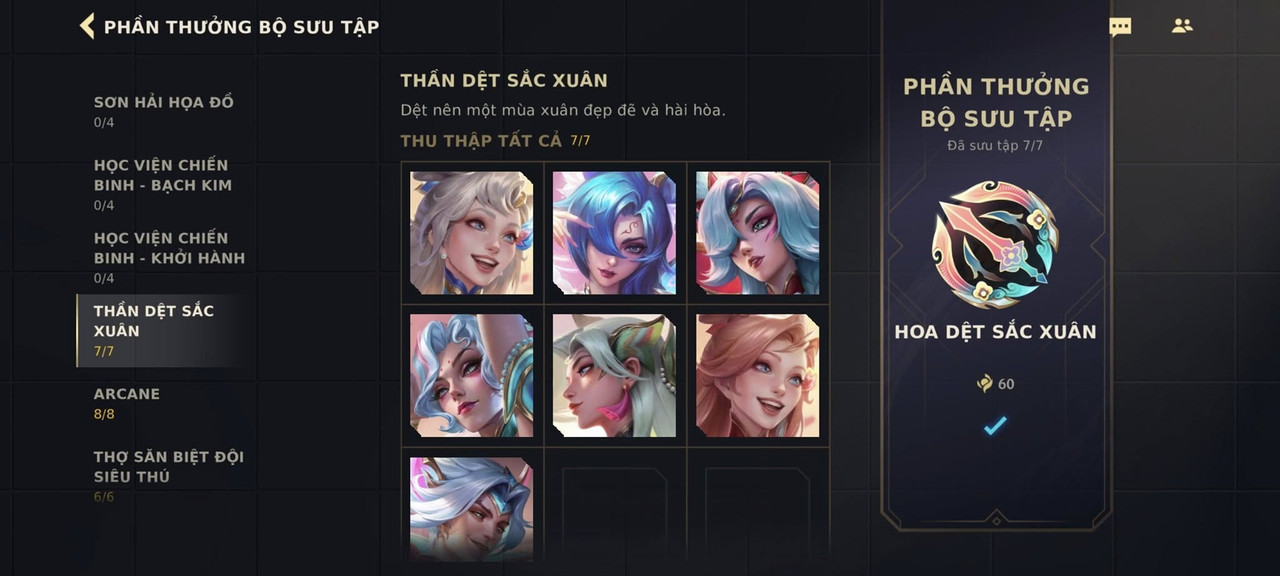
Task: Click the blue checkmark under the reward
Action: pyautogui.click(x=994, y=426)
